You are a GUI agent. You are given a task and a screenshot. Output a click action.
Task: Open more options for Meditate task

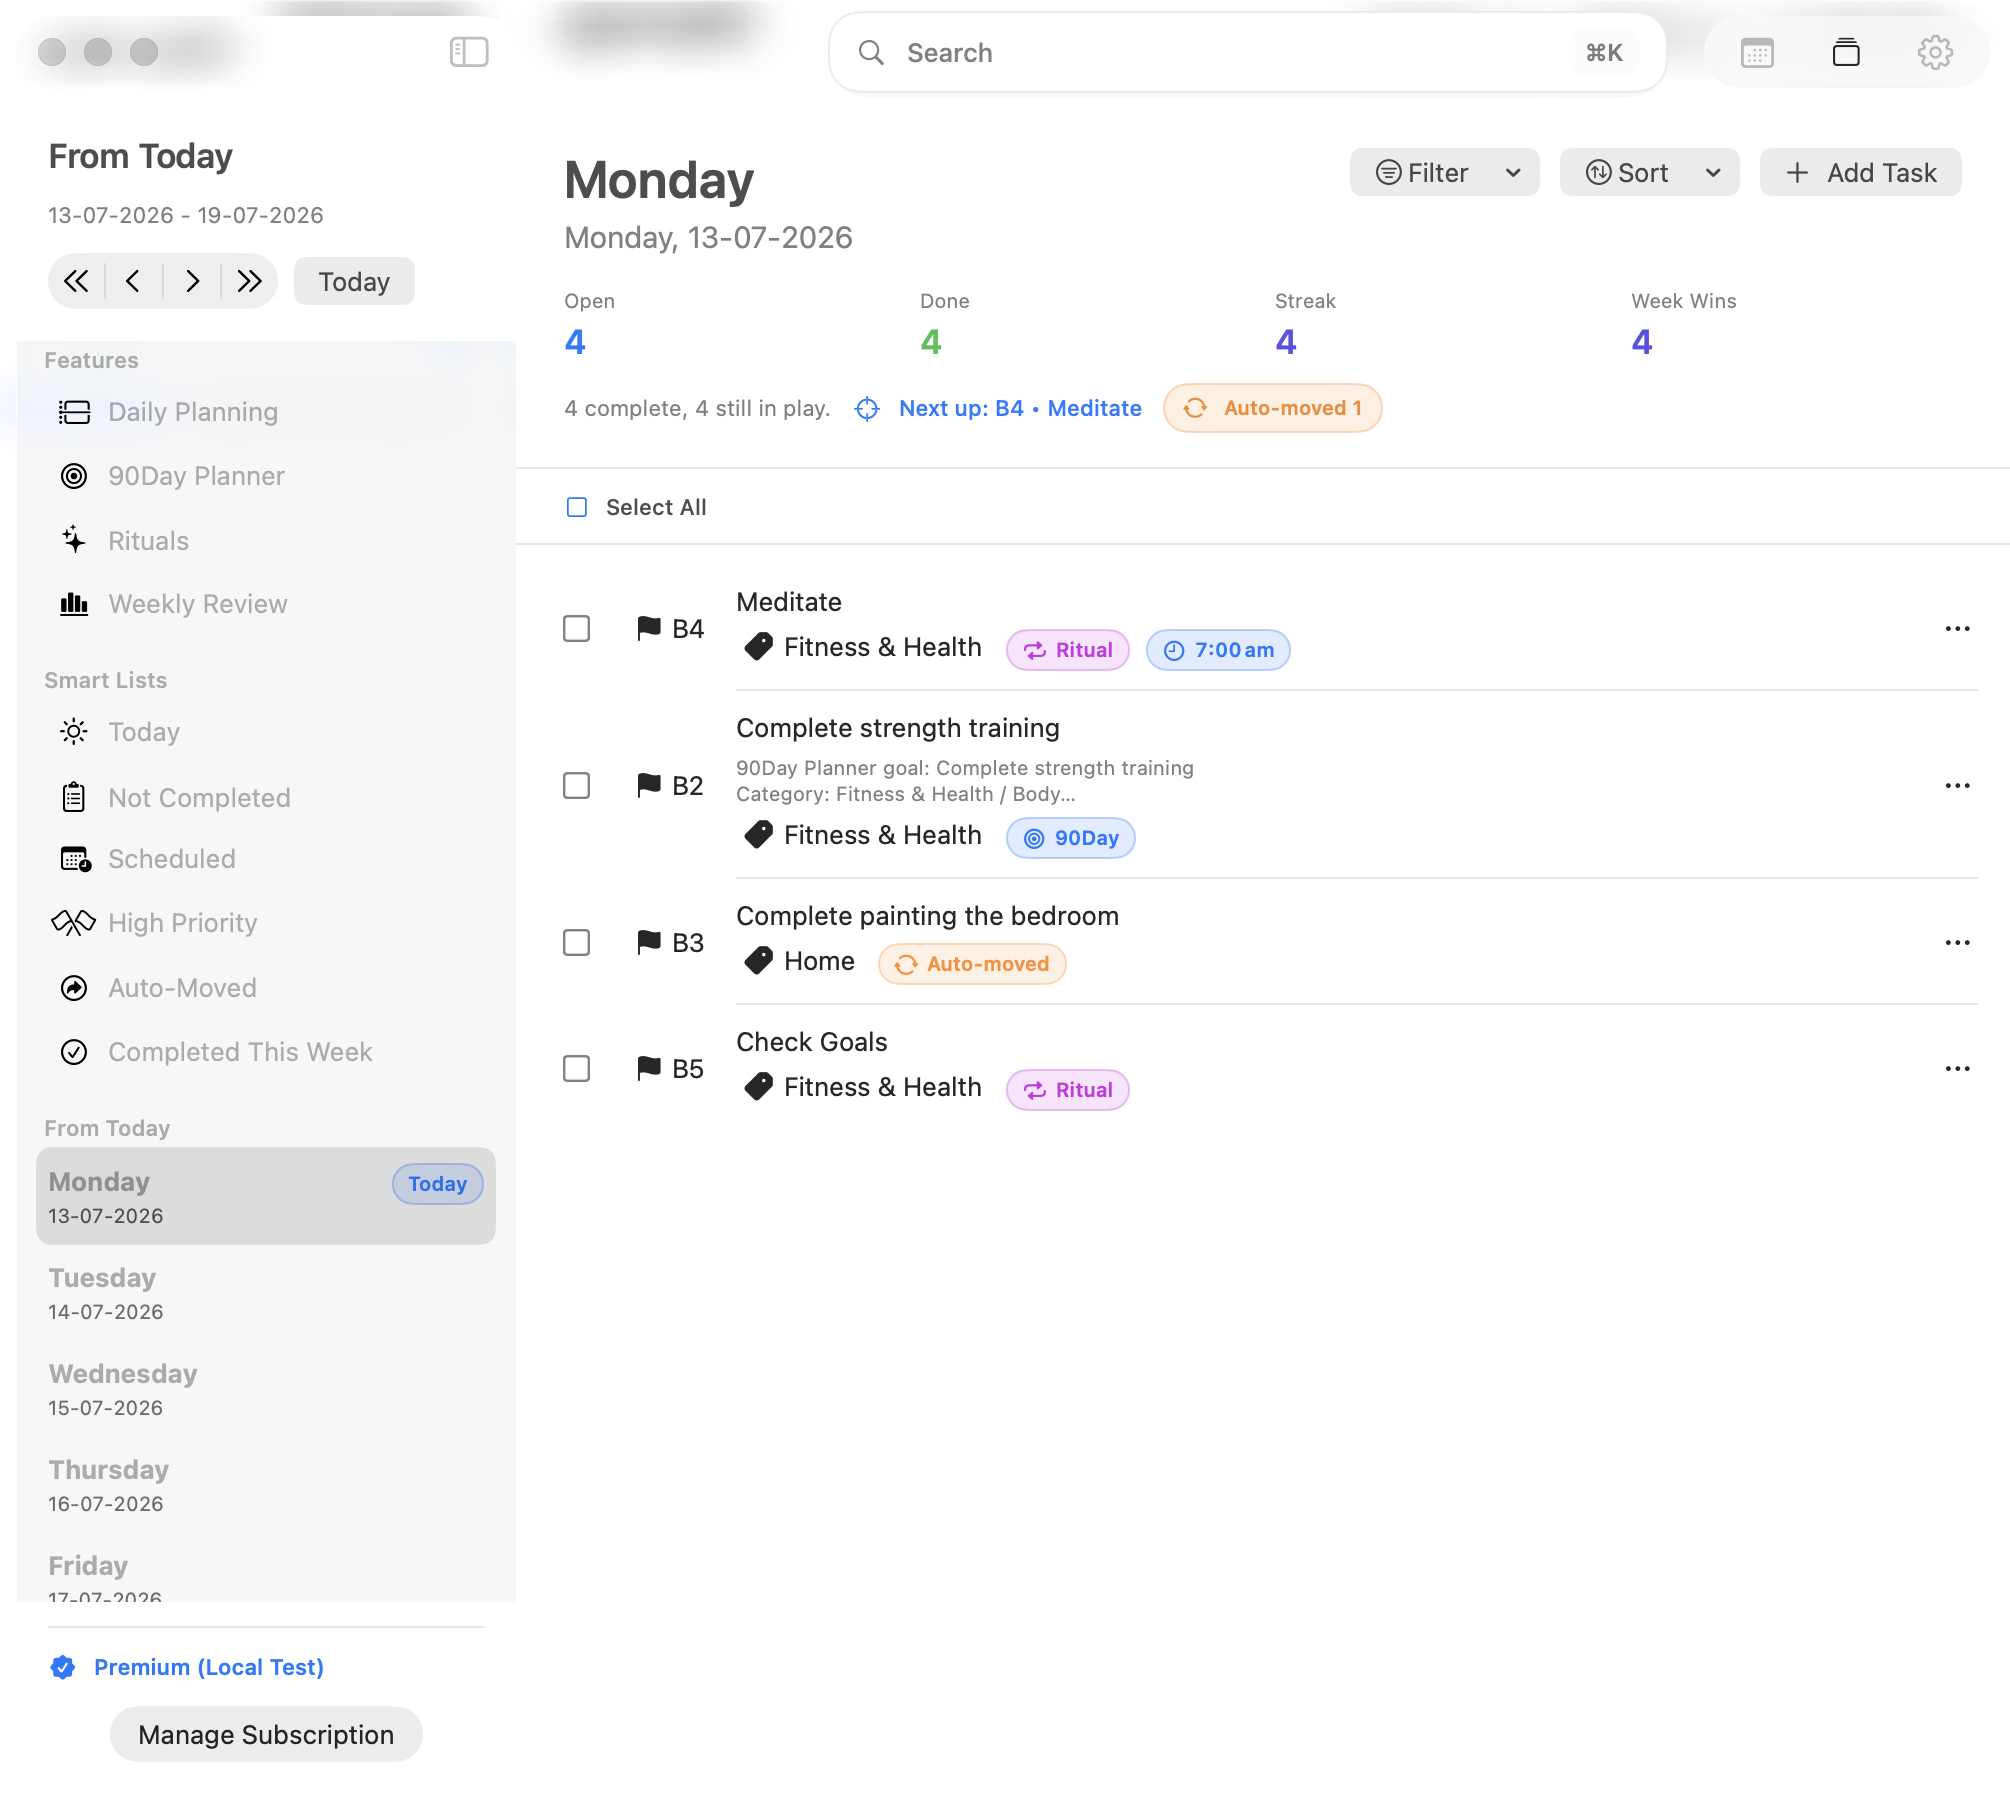click(1957, 629)
